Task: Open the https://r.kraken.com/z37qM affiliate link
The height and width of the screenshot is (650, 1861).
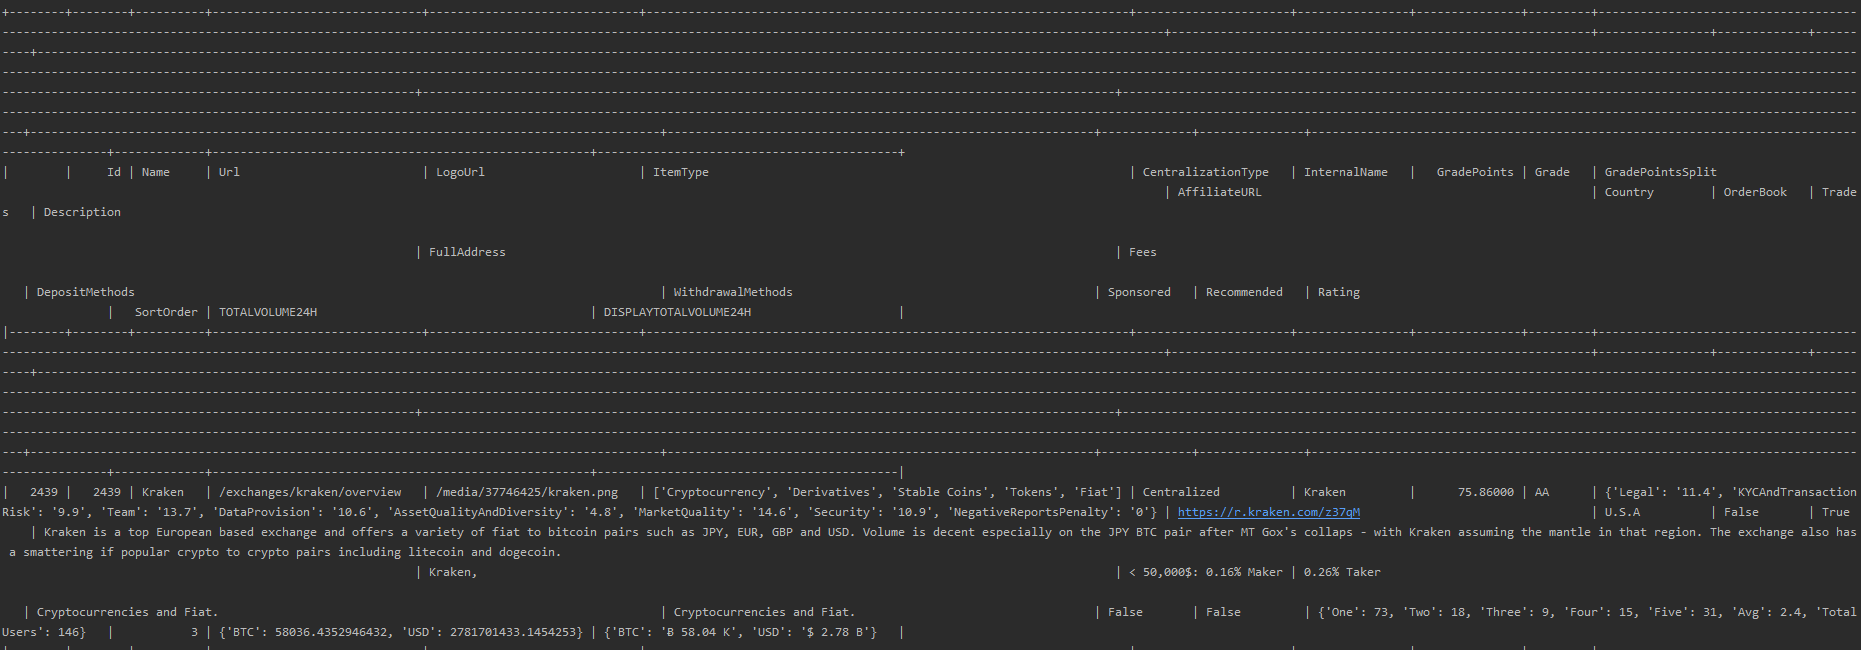Action: point(1269,512)
